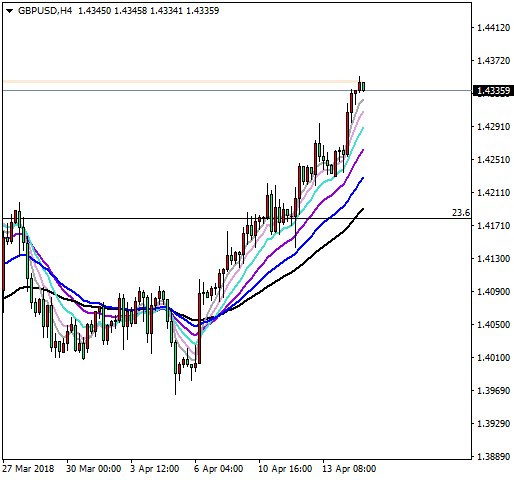Screen dimensions: 514x480
Task: Click the gray current bid price line
Action: pyautogui.click(x=237, y=90)
